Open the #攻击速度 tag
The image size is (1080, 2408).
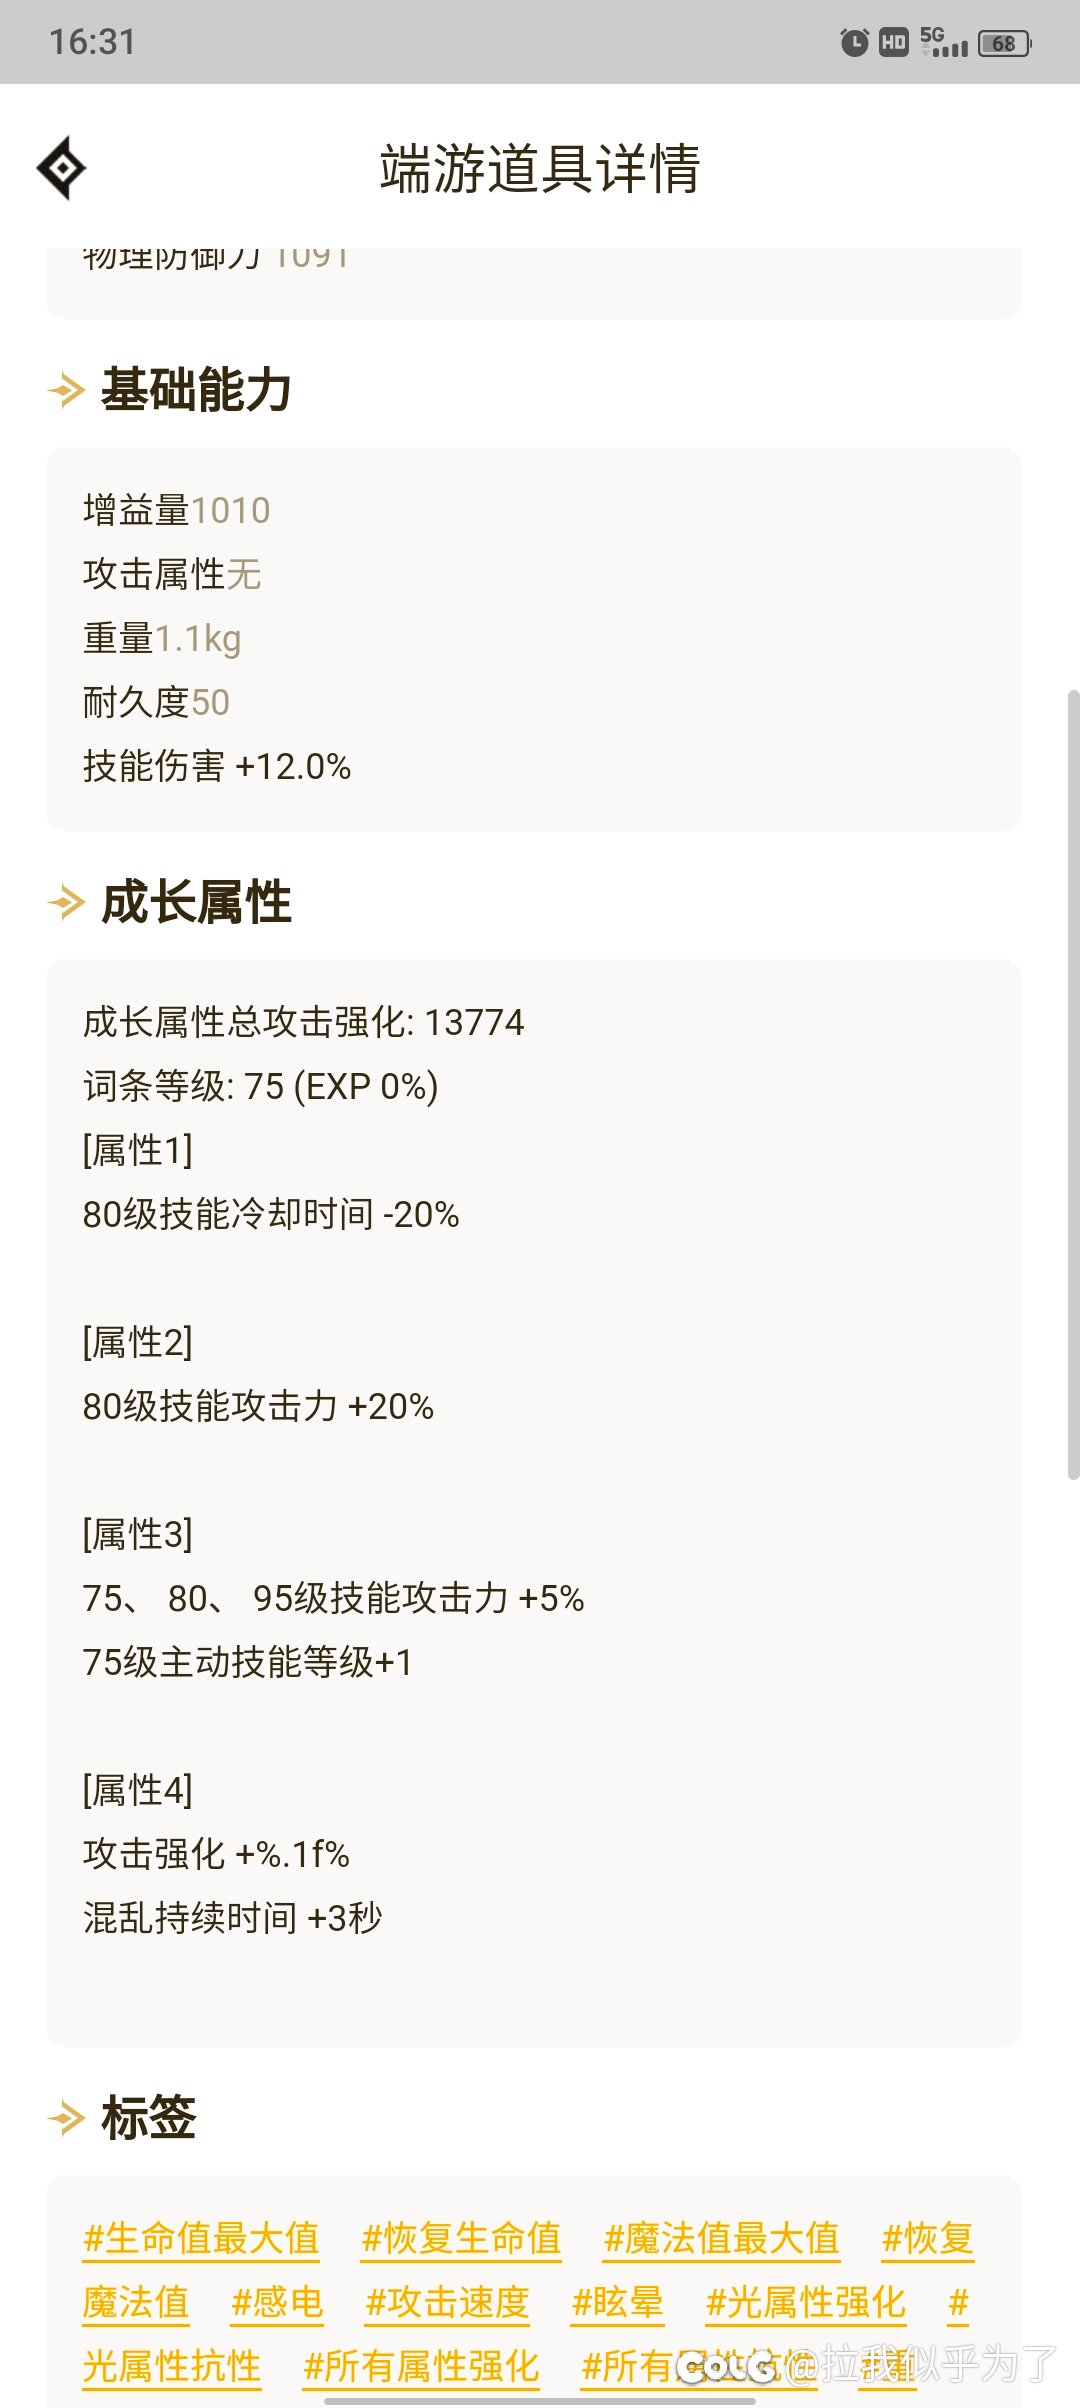[447, 2302]
